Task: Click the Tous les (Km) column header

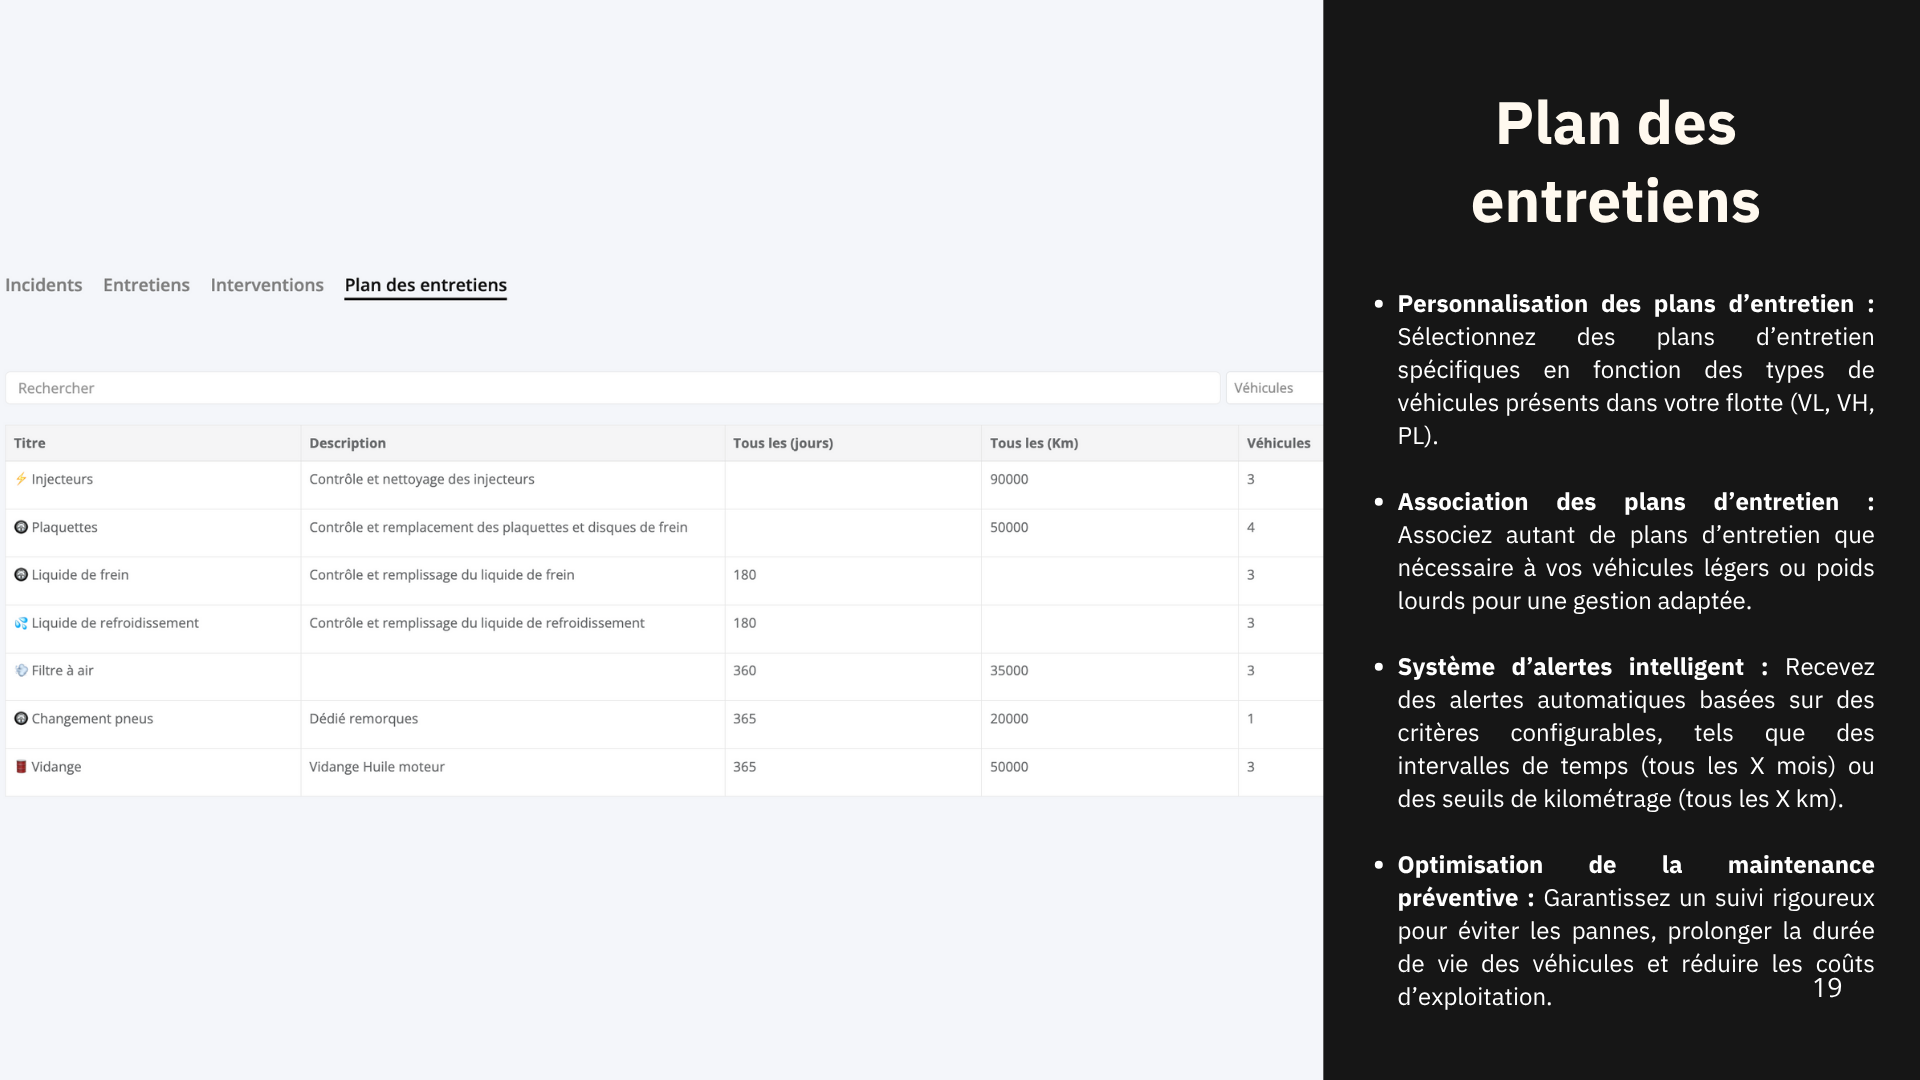Action: (x=1033, y=443)
